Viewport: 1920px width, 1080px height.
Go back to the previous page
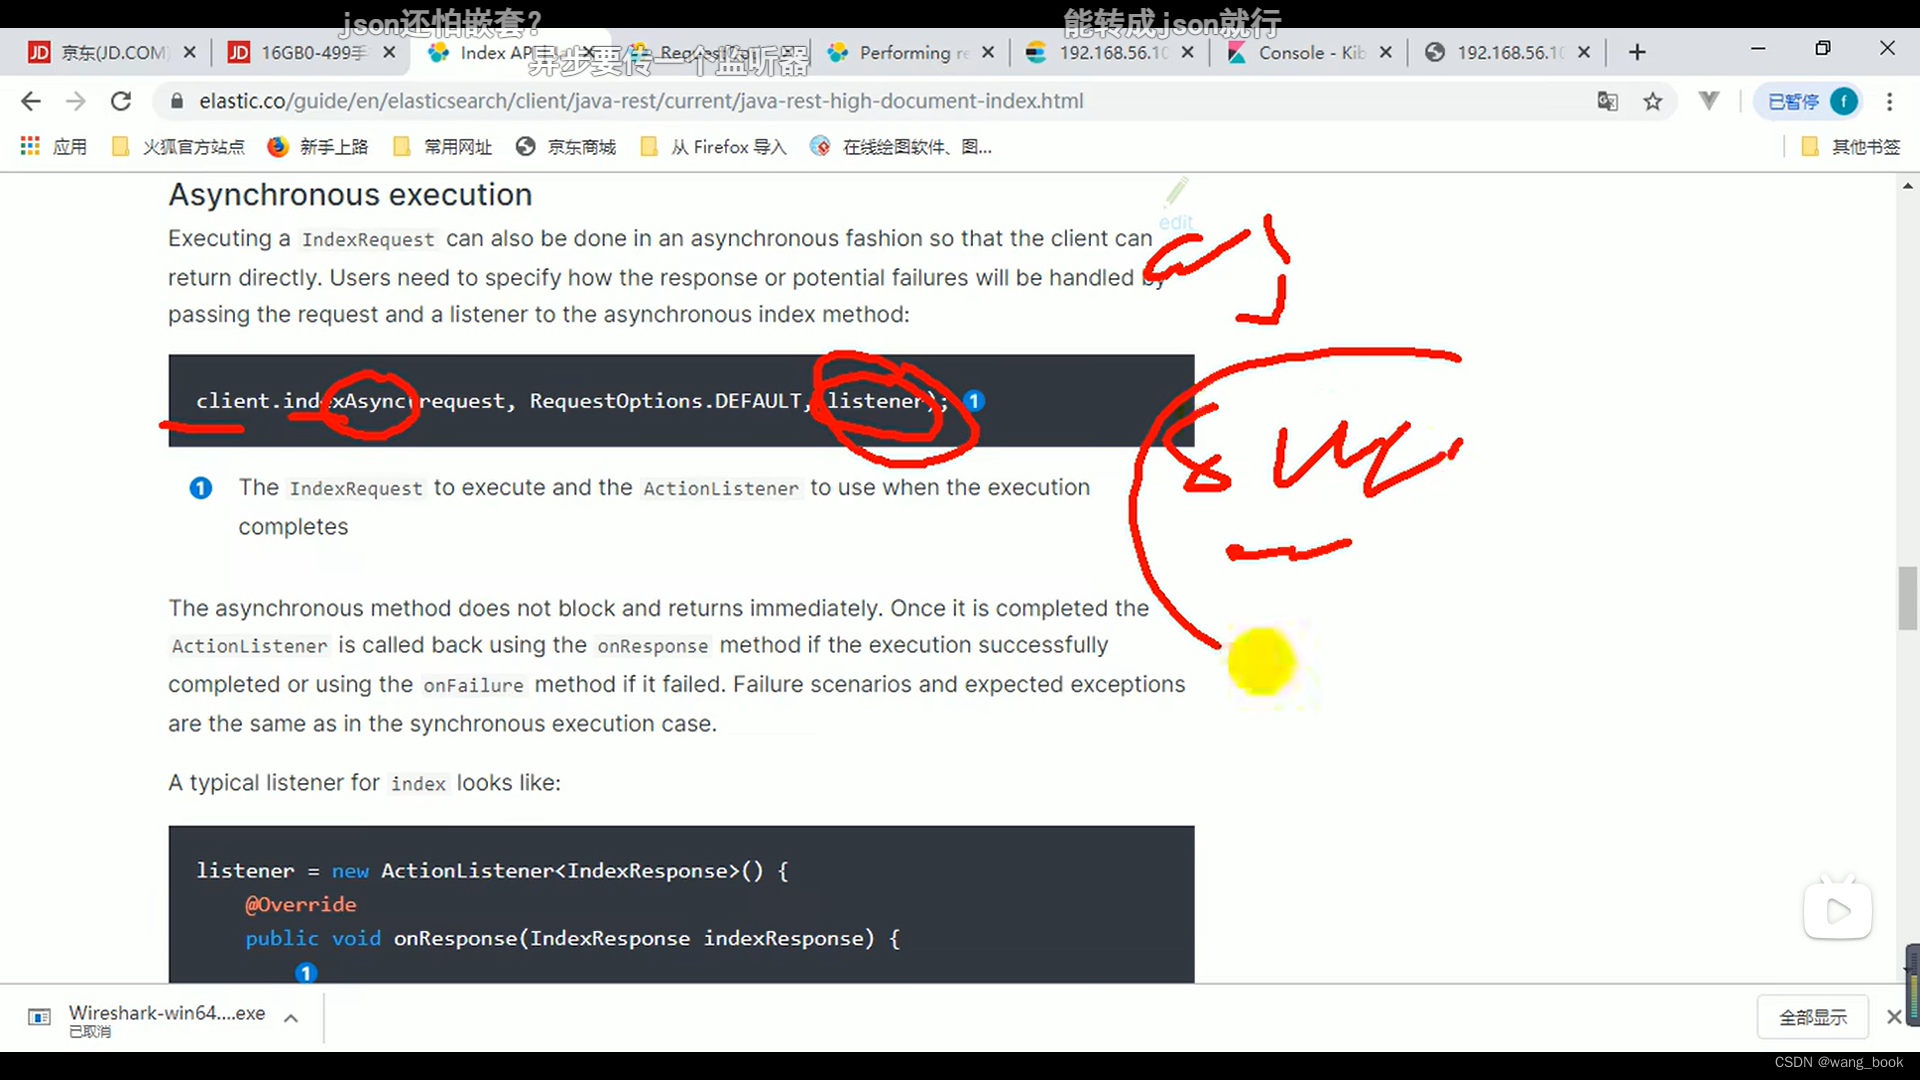pos(31,101)
